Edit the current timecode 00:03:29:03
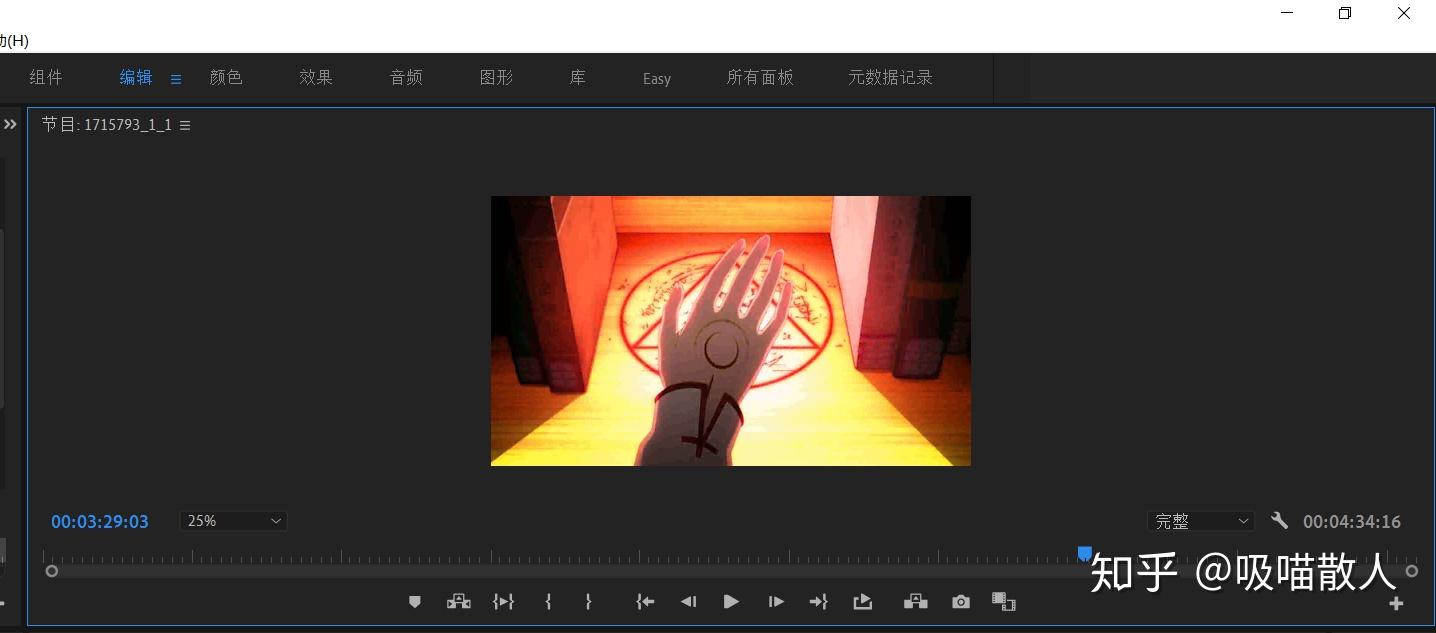Viewport: 1436px width, 633px height. 99,520
